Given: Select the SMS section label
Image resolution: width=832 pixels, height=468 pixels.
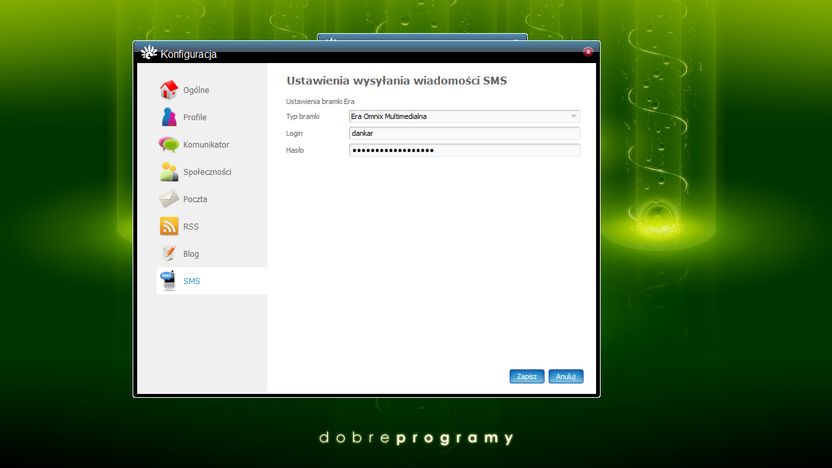Looking at the screenshot, I should (x=192, y=281).
